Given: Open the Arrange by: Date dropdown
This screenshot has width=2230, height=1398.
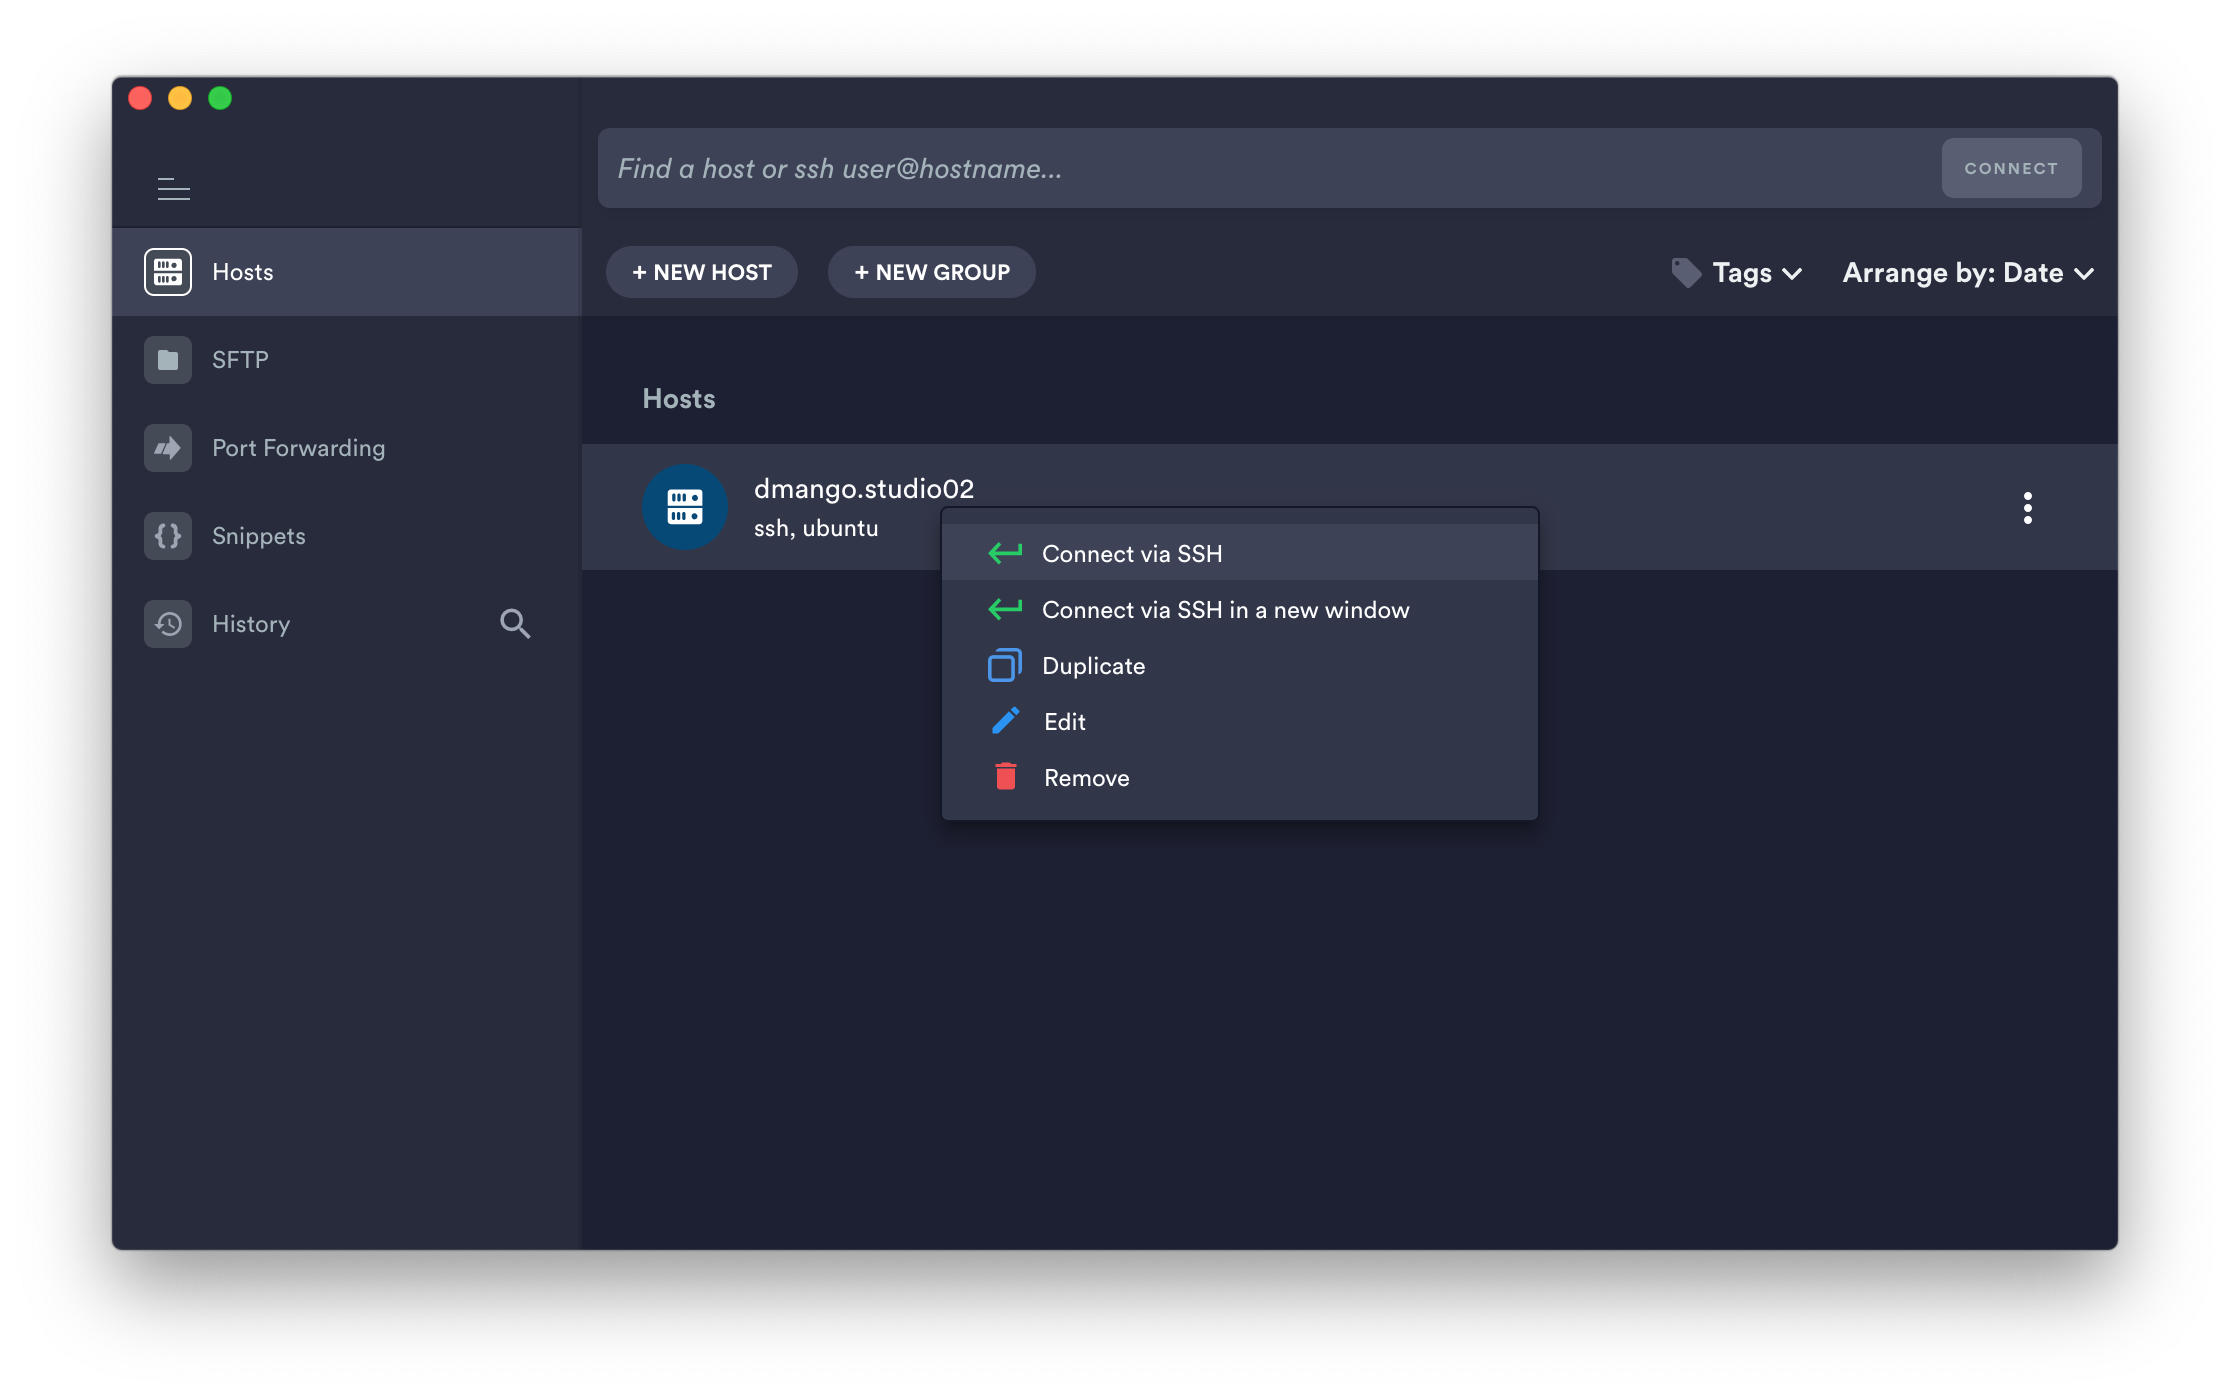Looking at the screenshot, I should click(1968, 273).
